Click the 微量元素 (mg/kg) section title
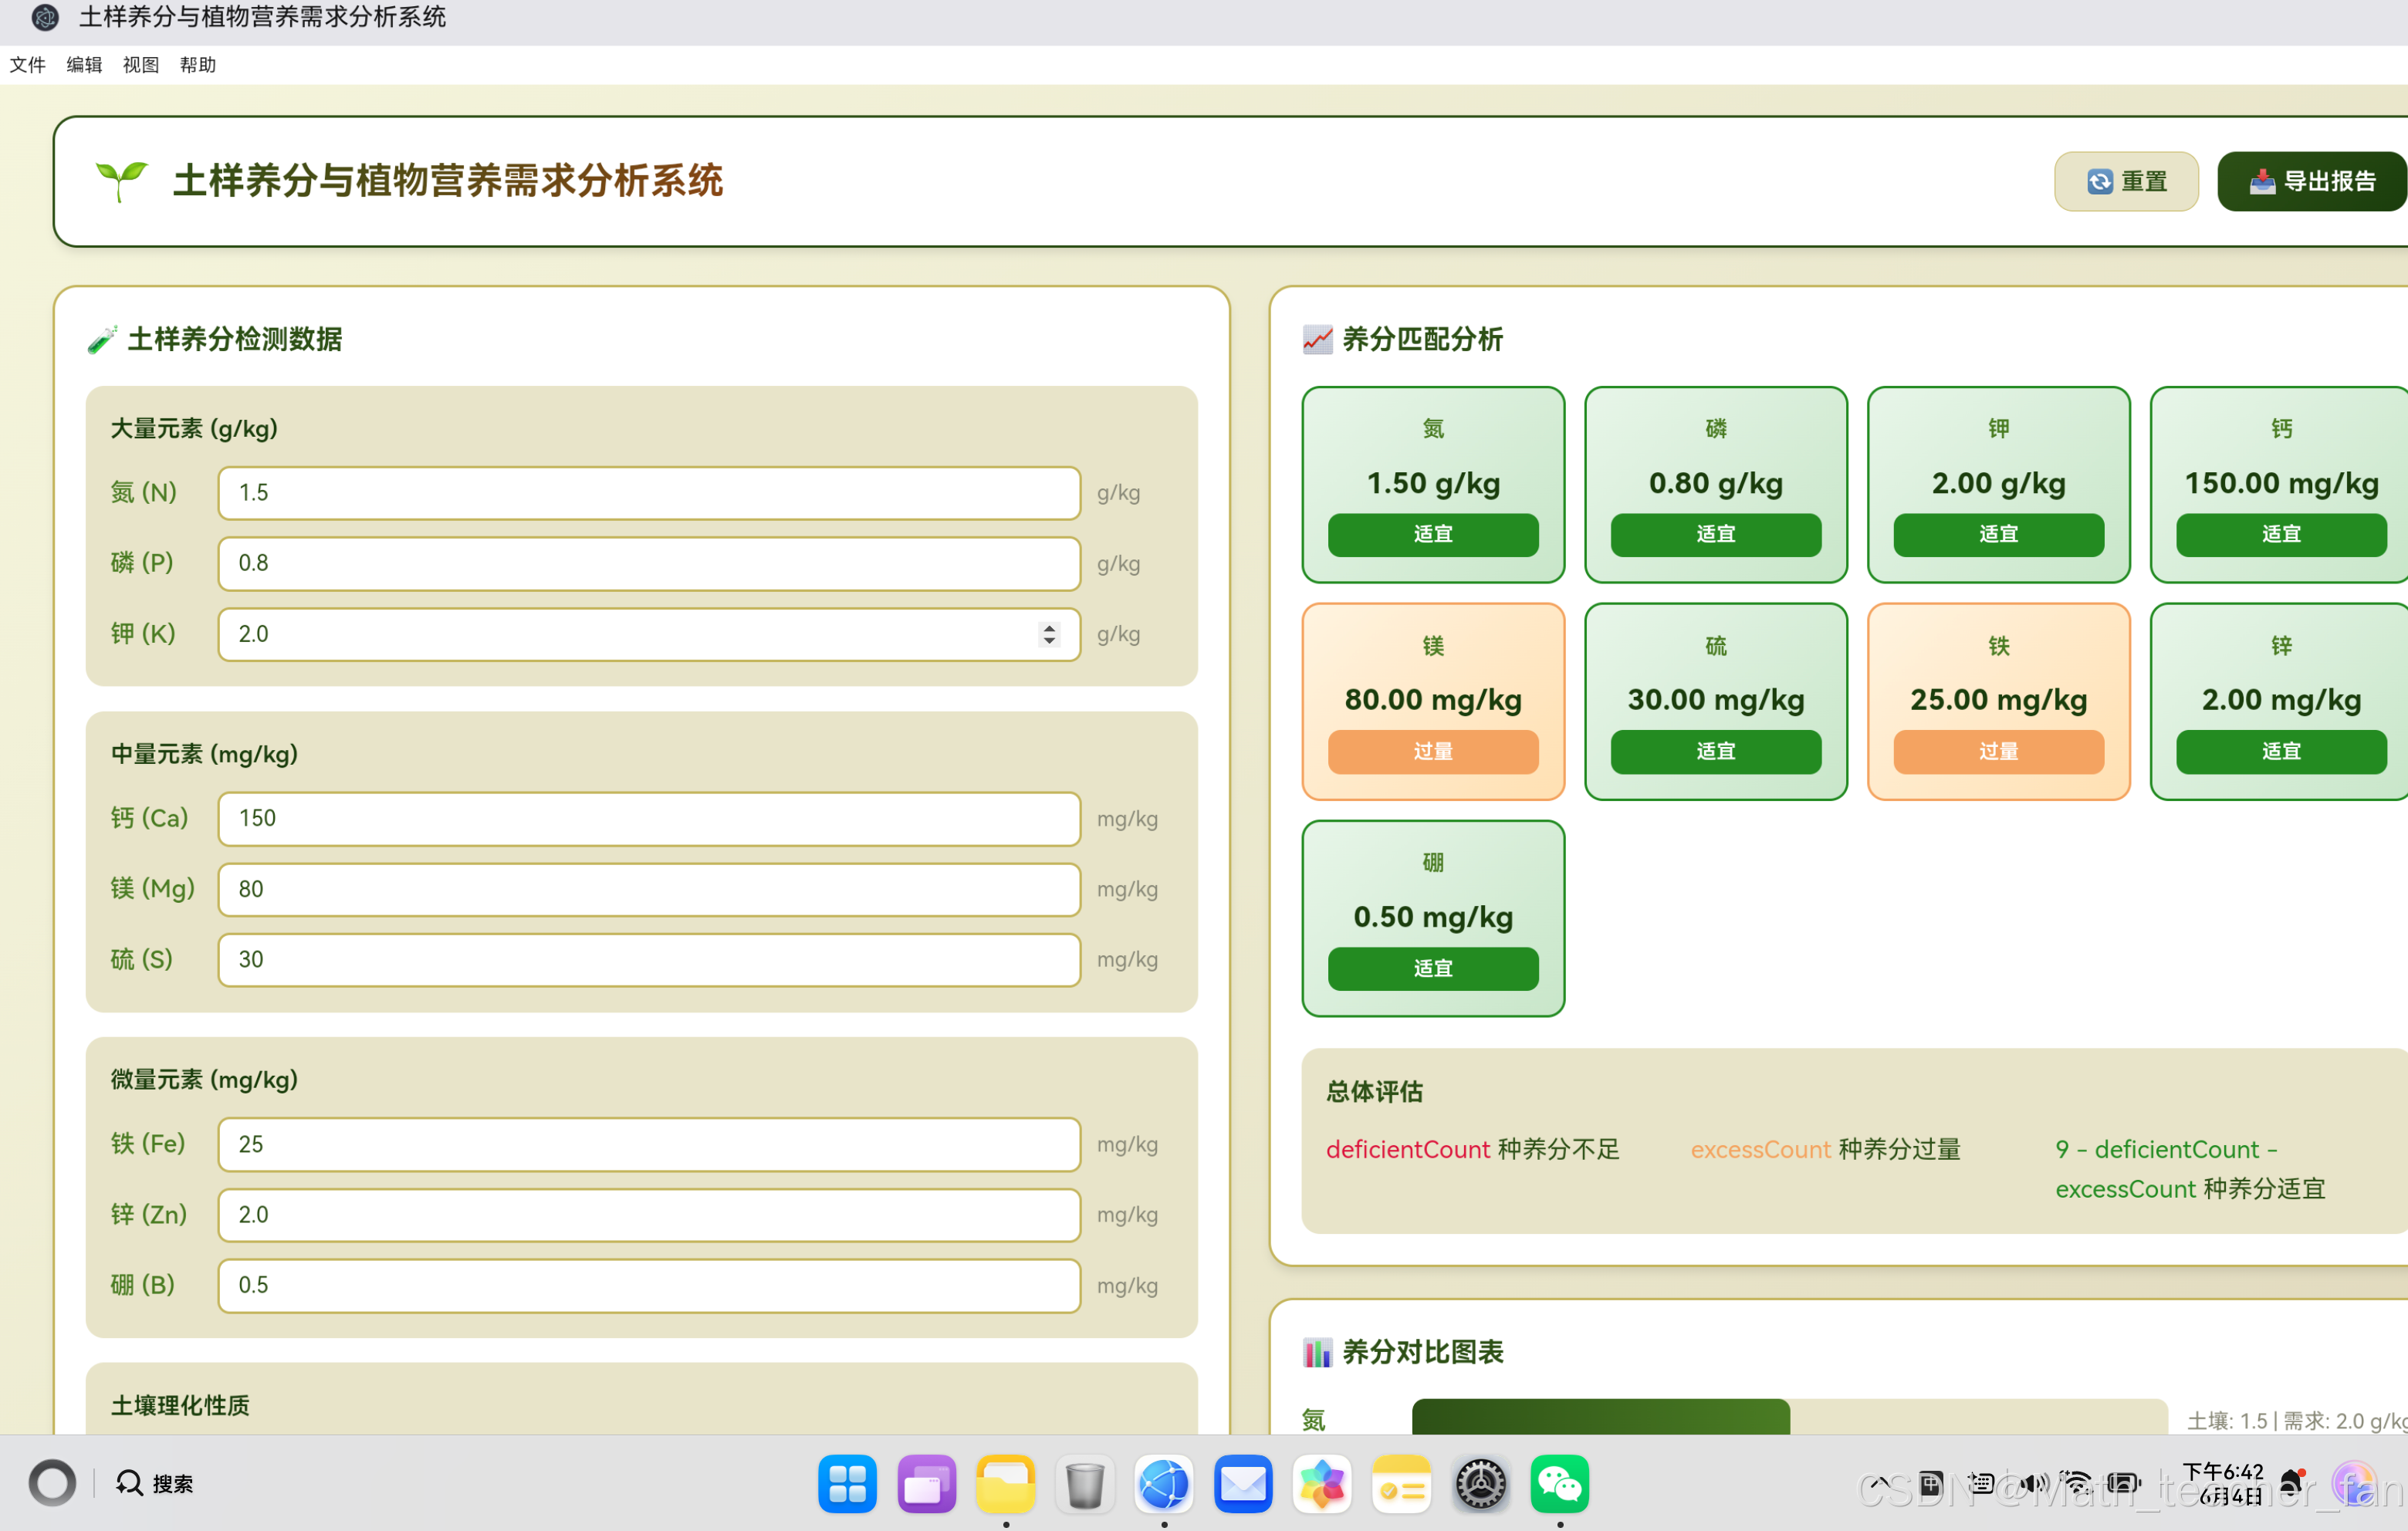 [x=204, y=1080]
